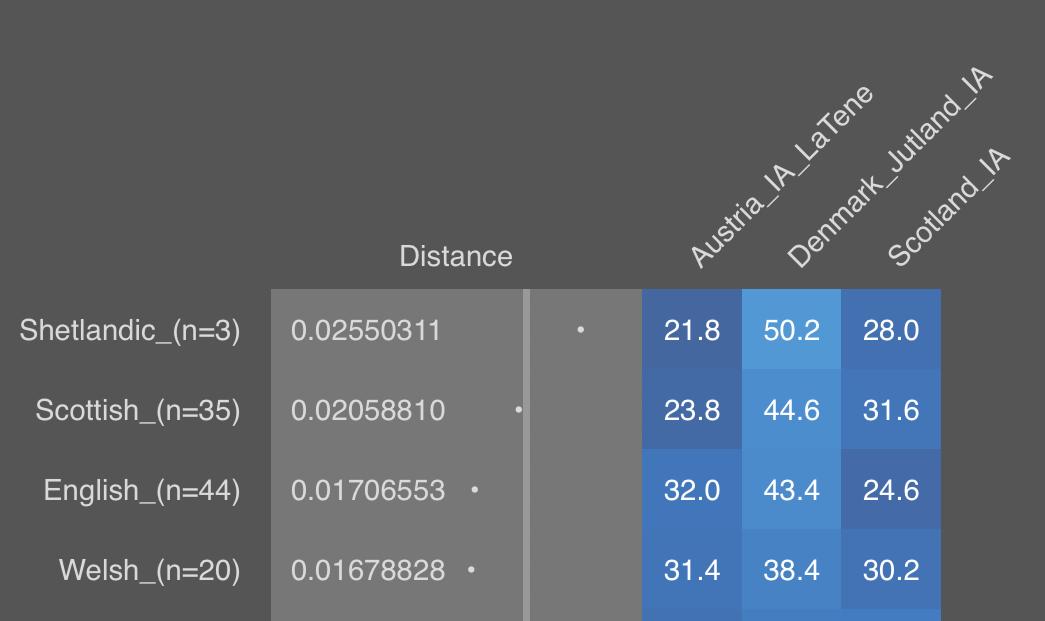Select the Shetlandic_(n=3) row label
Screen dimensions: 1045x621
[130, 330]
